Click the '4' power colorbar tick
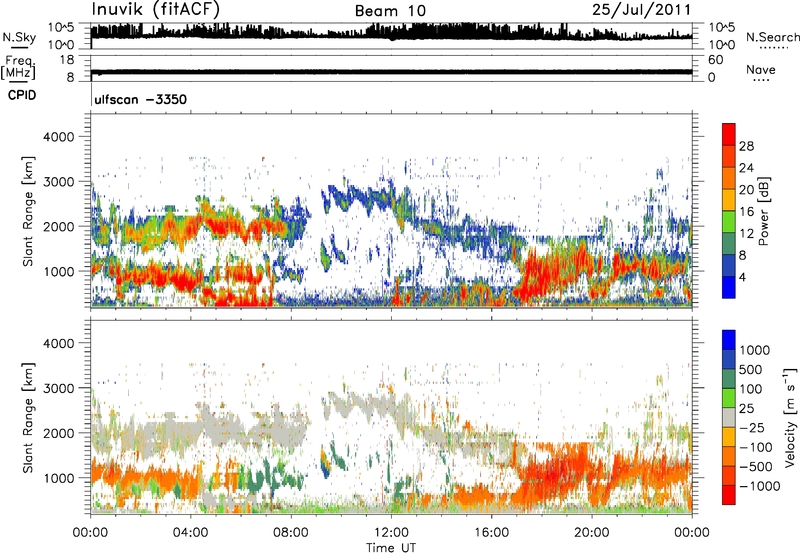Viewport: 800px width, 554px height. click(743, 277)
